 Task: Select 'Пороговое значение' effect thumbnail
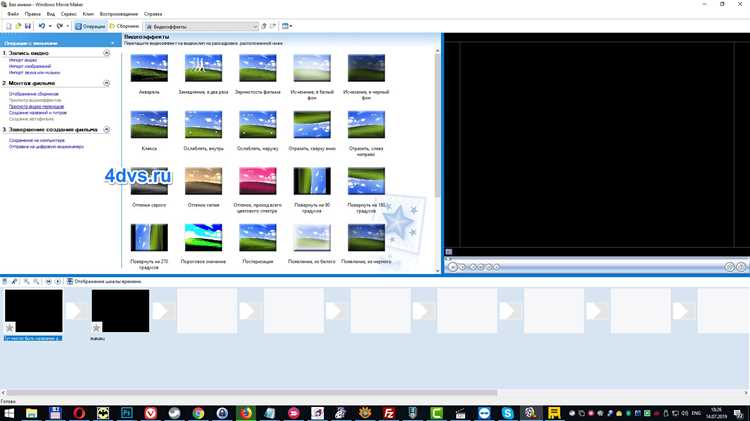tap(203, 237)
